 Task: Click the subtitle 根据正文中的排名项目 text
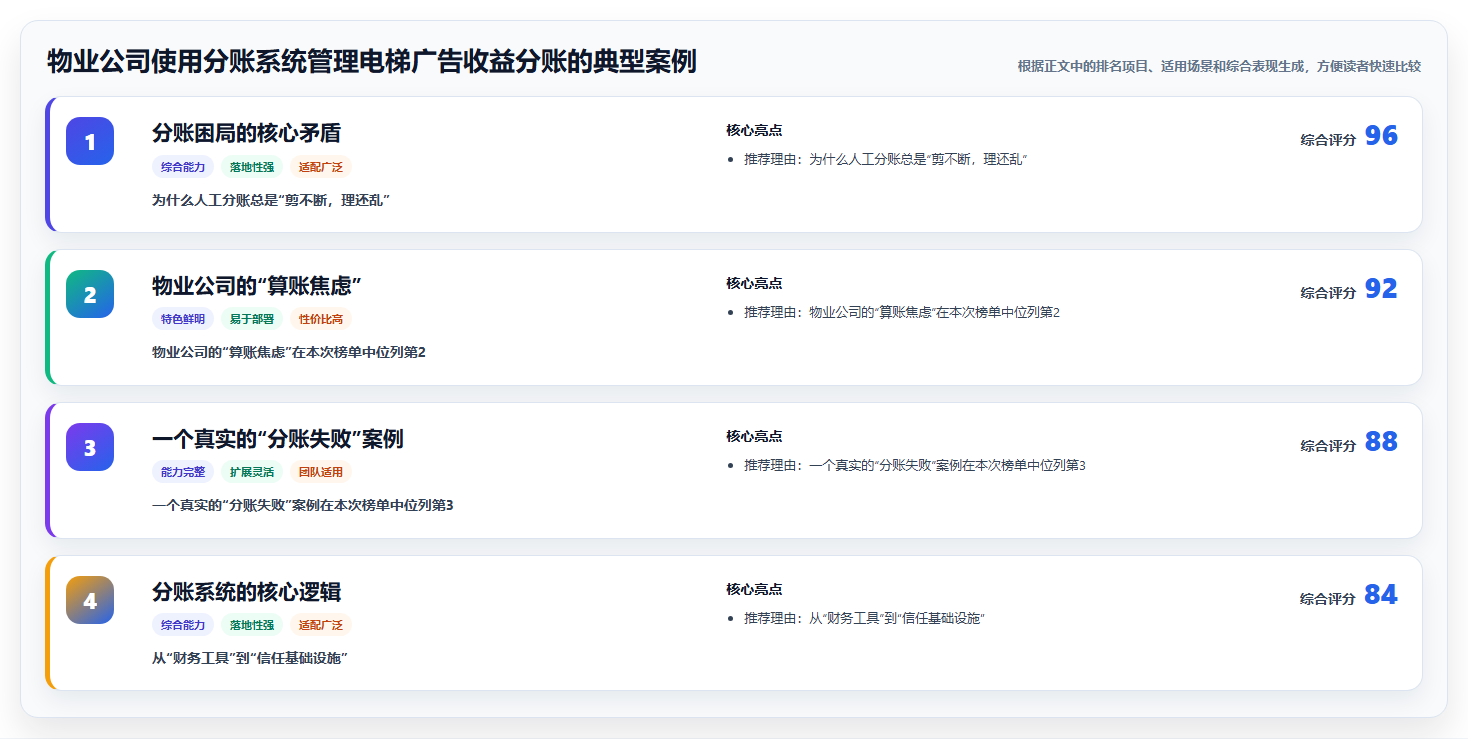tap(1219, 67)
